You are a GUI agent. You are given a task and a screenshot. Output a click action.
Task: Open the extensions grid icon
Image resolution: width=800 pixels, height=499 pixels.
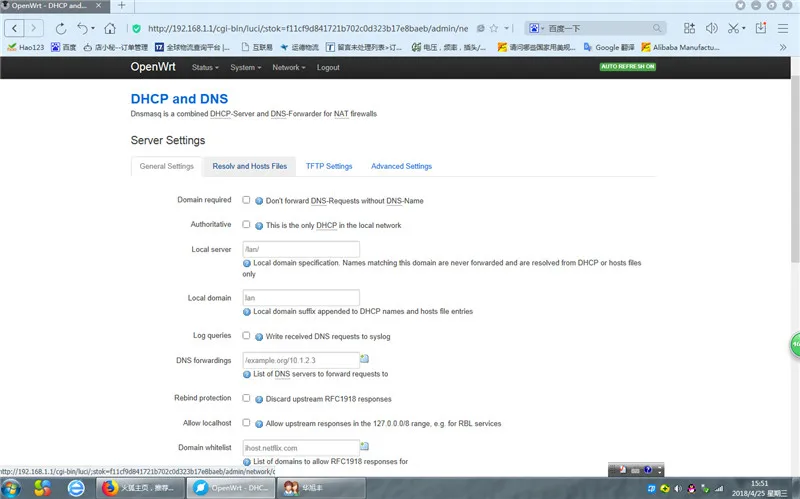[x=689, y=28]
